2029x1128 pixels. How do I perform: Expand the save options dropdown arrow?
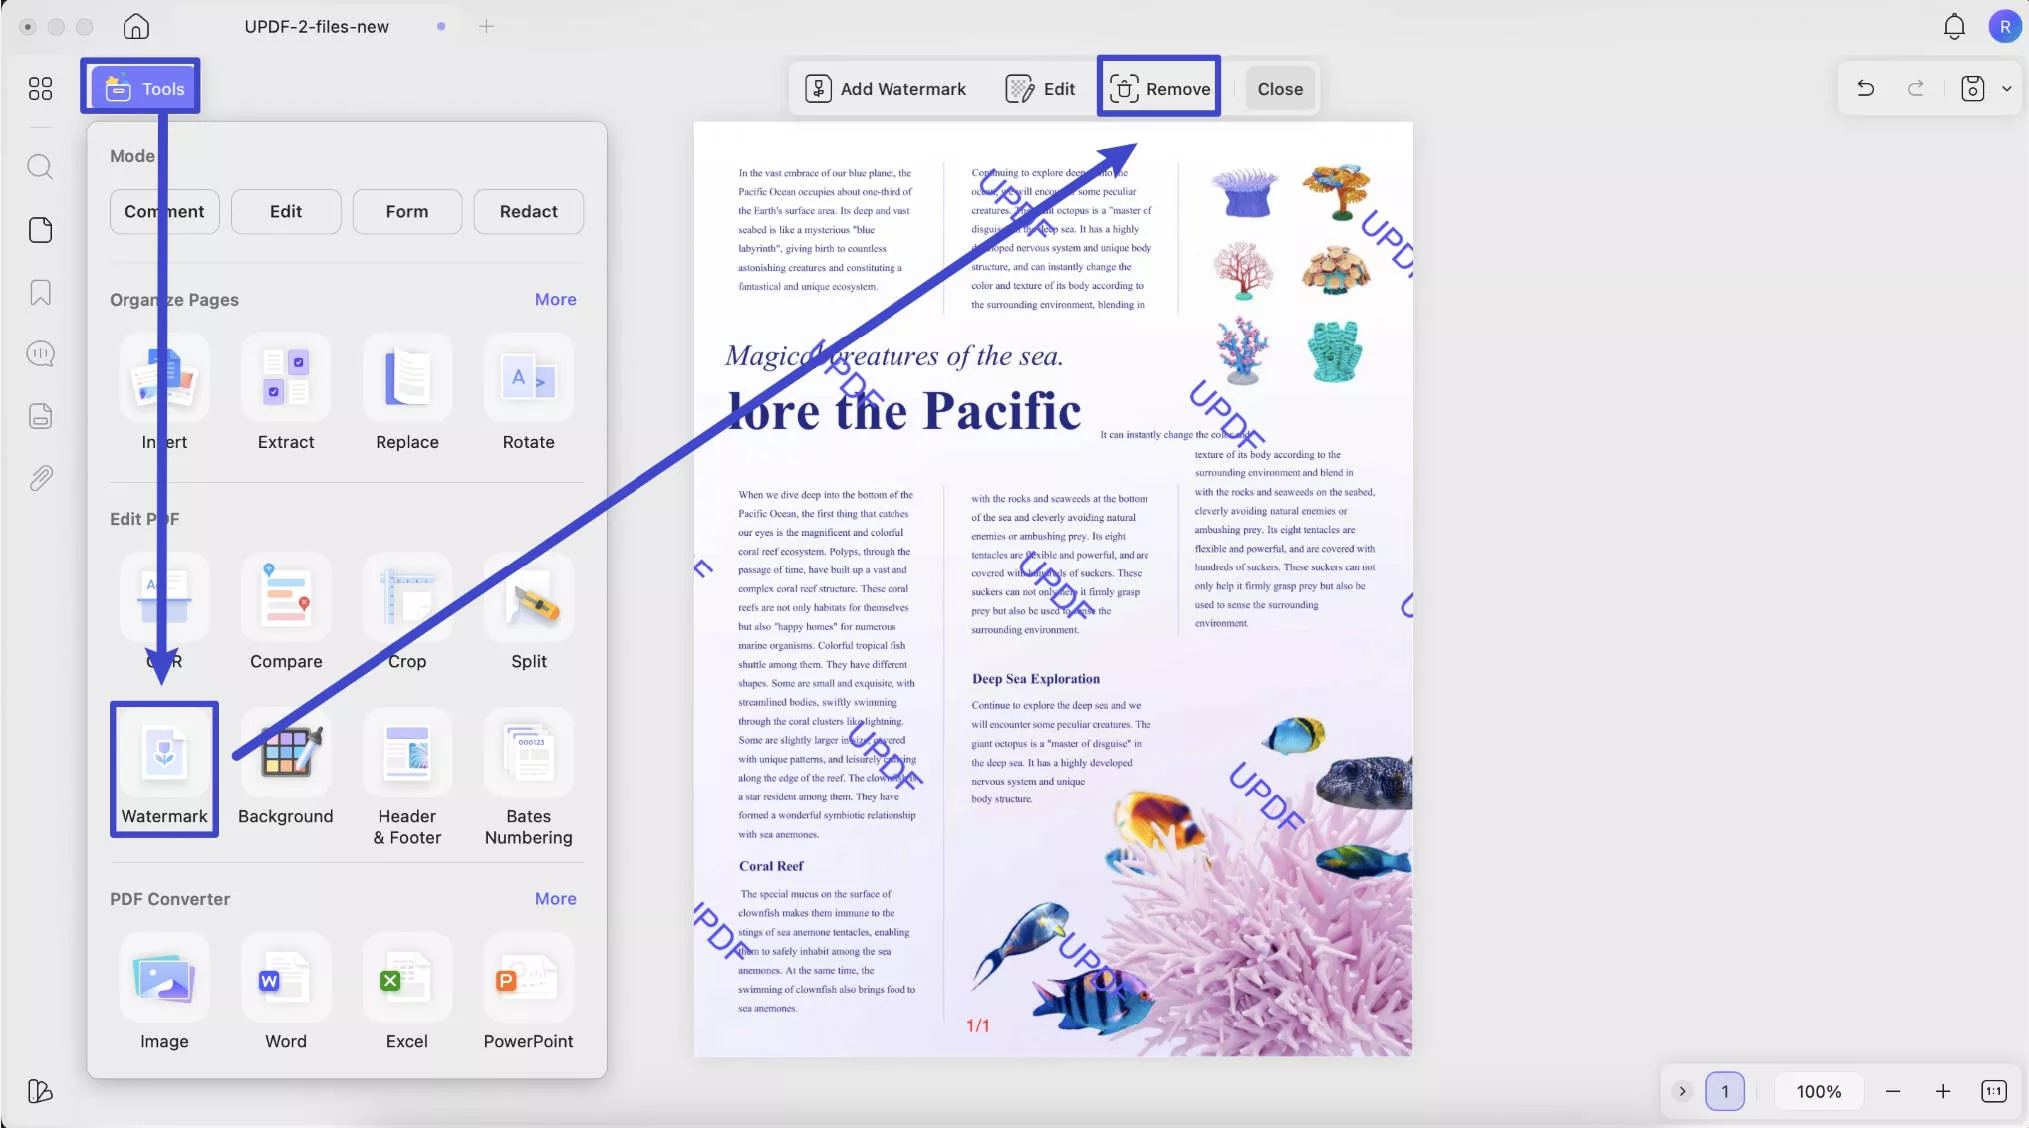[x=2006, y=89]
